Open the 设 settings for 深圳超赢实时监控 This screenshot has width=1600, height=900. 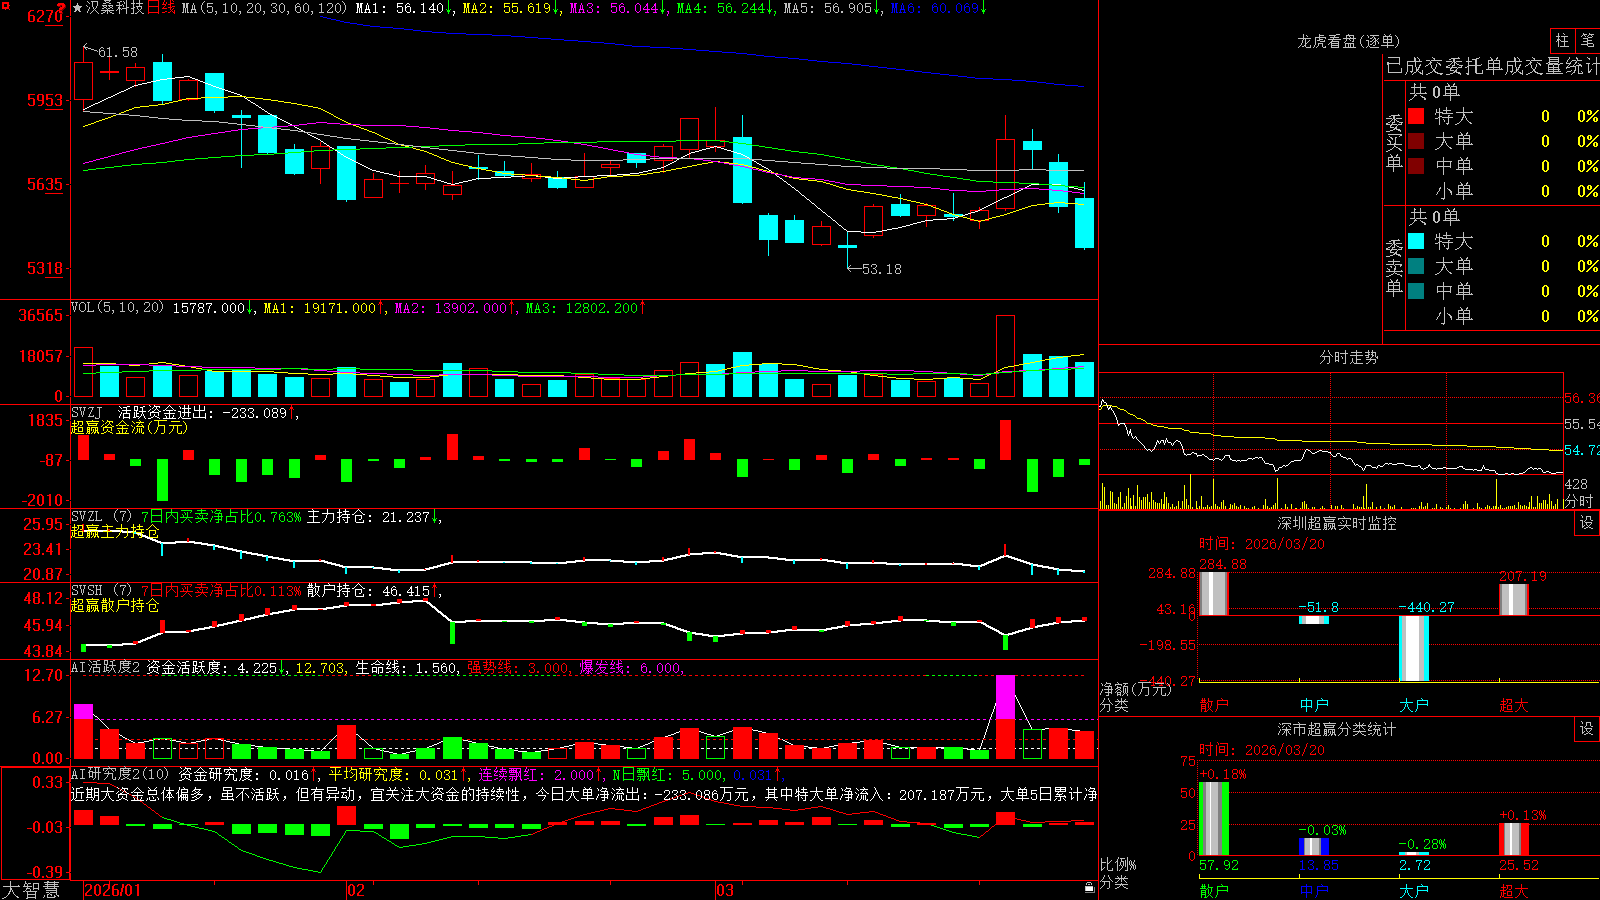tap(1587, 523)
